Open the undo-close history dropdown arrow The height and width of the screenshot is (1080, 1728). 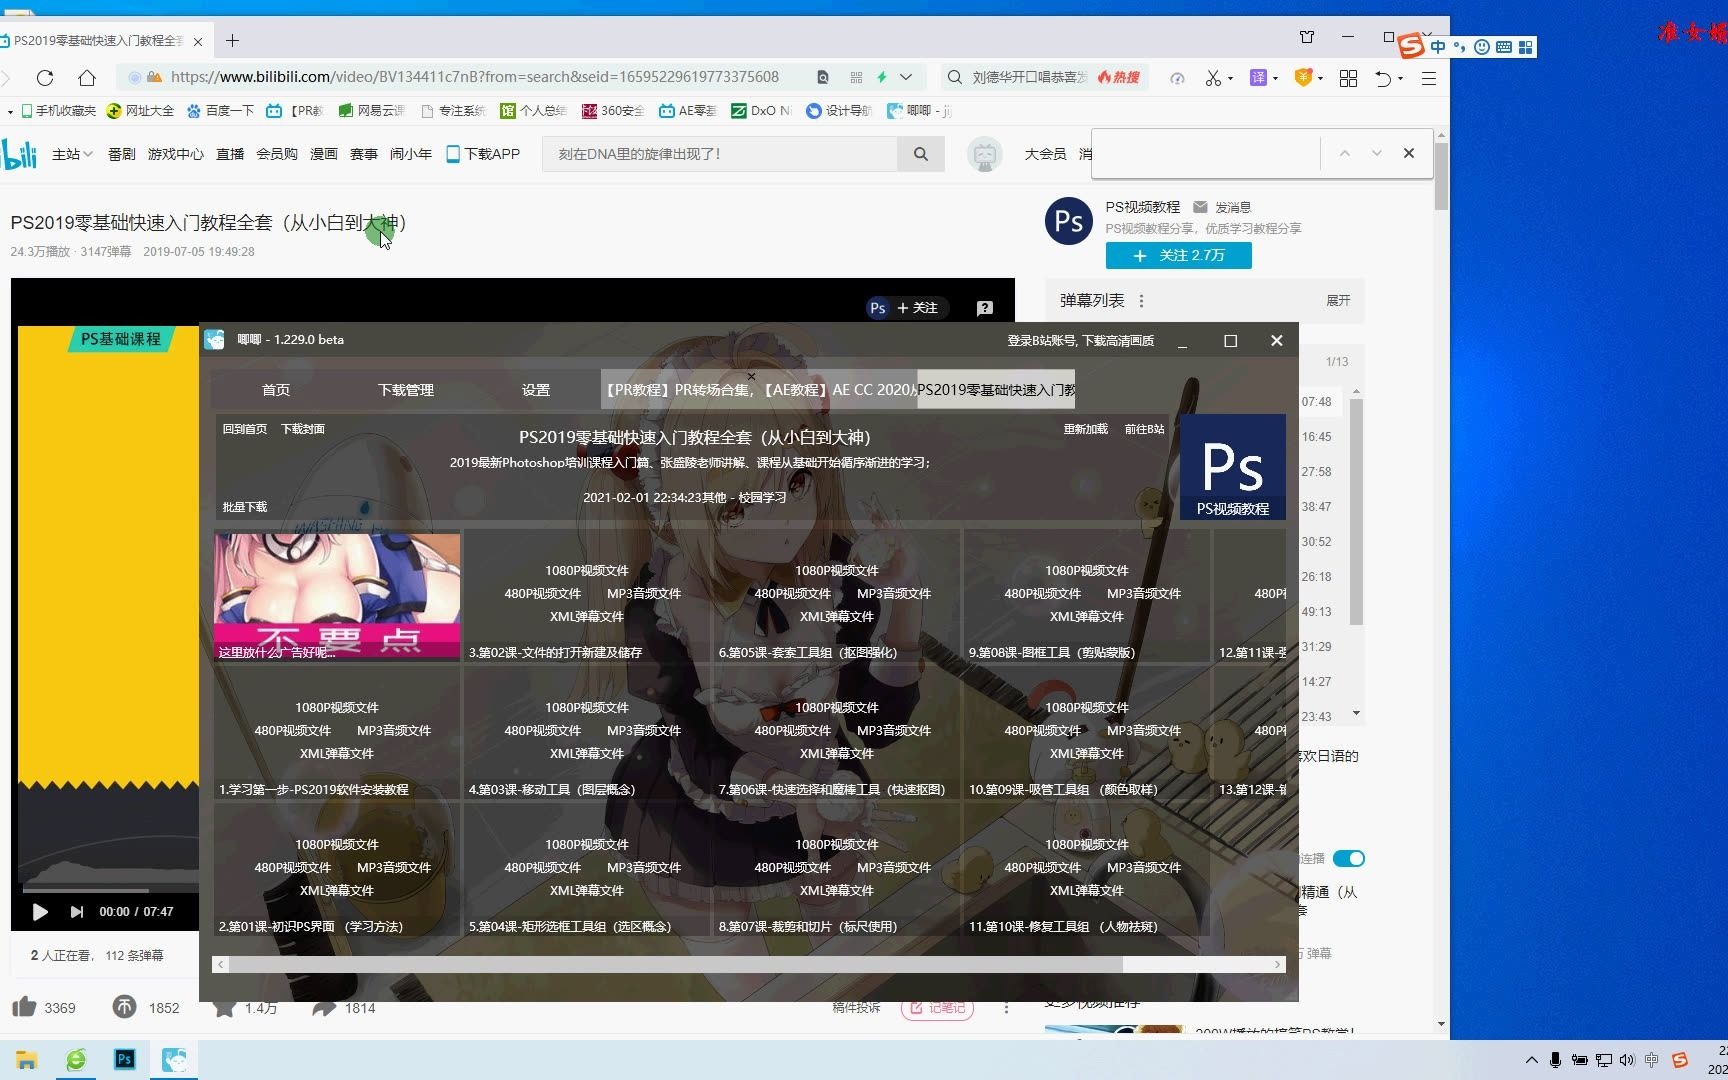[1401, 78]
